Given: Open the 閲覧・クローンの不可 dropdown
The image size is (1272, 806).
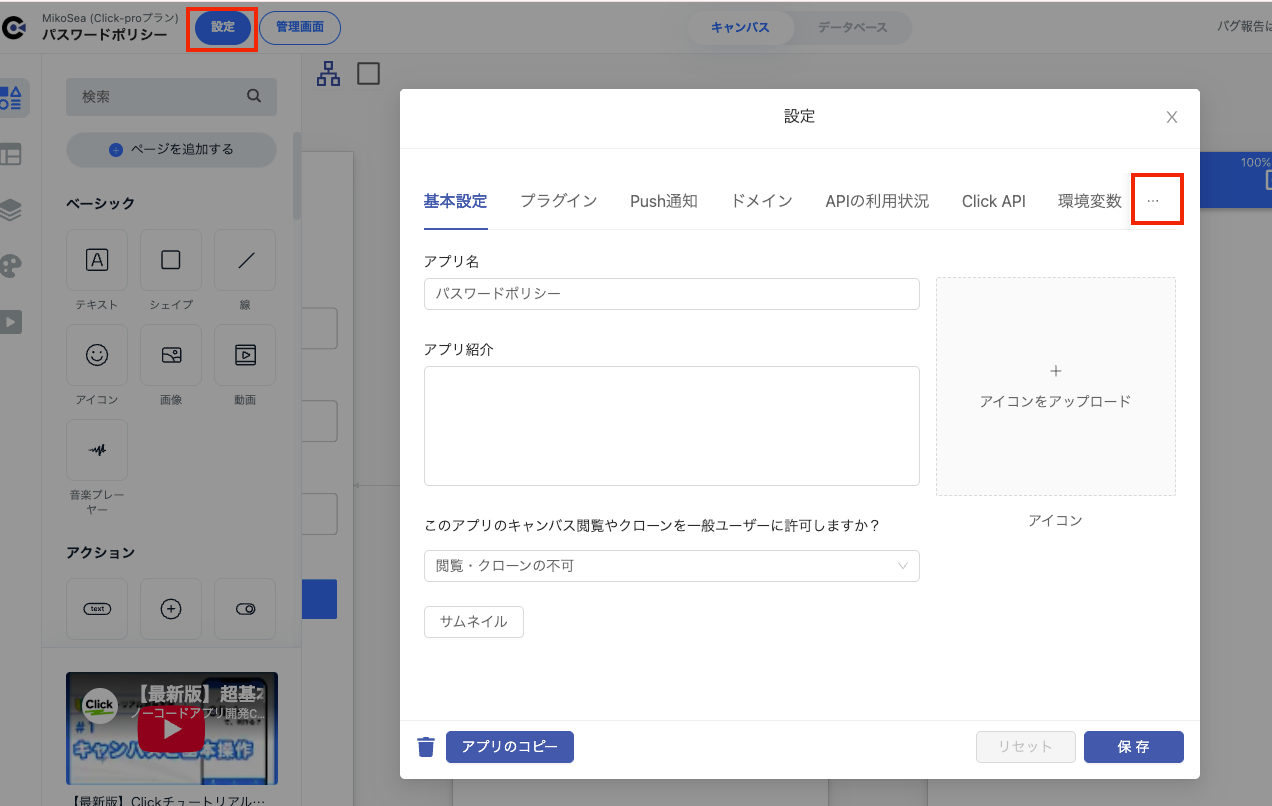Looking at the screenshot, I should (x=671, y=566).
